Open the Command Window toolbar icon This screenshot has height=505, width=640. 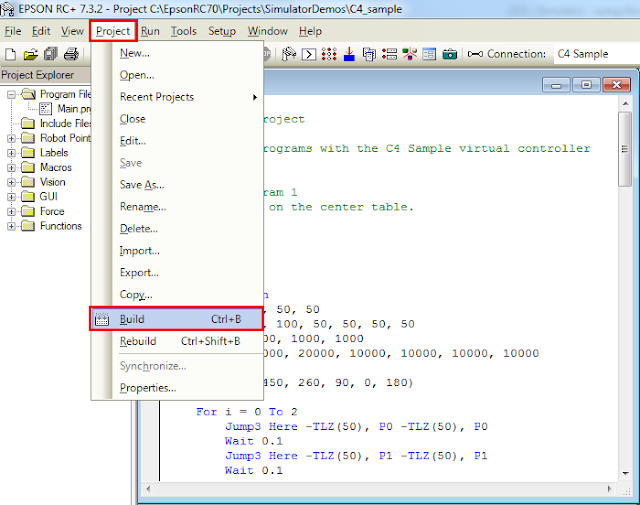click(309, 54)
